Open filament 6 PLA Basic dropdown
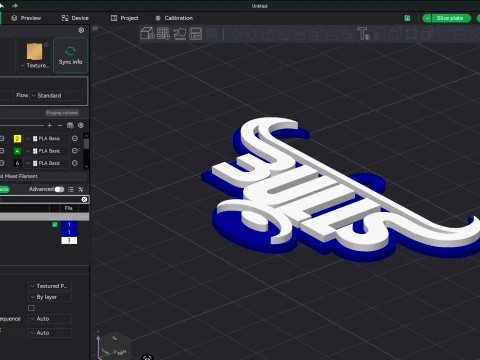480x360 pixels. tap(47, 163)
